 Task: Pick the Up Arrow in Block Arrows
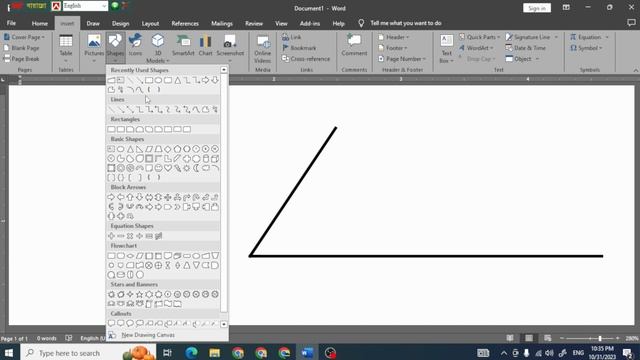130,197
